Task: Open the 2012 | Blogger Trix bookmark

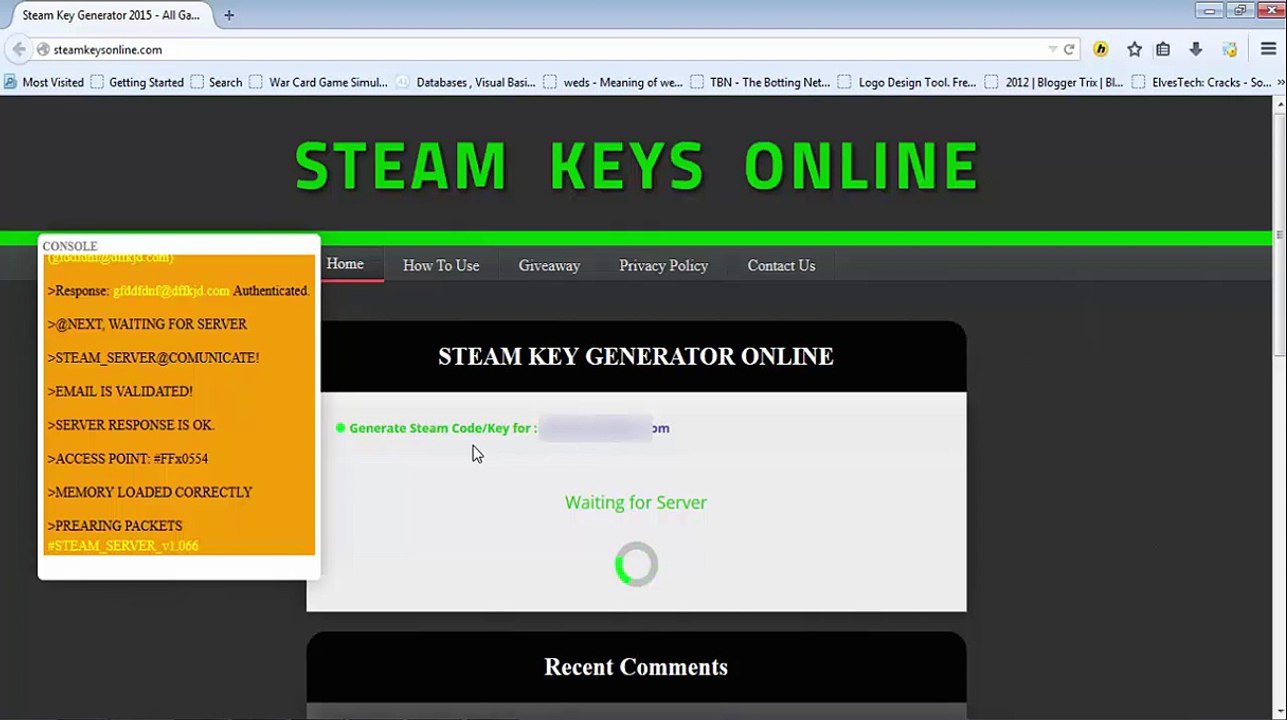Action: 1055,82
